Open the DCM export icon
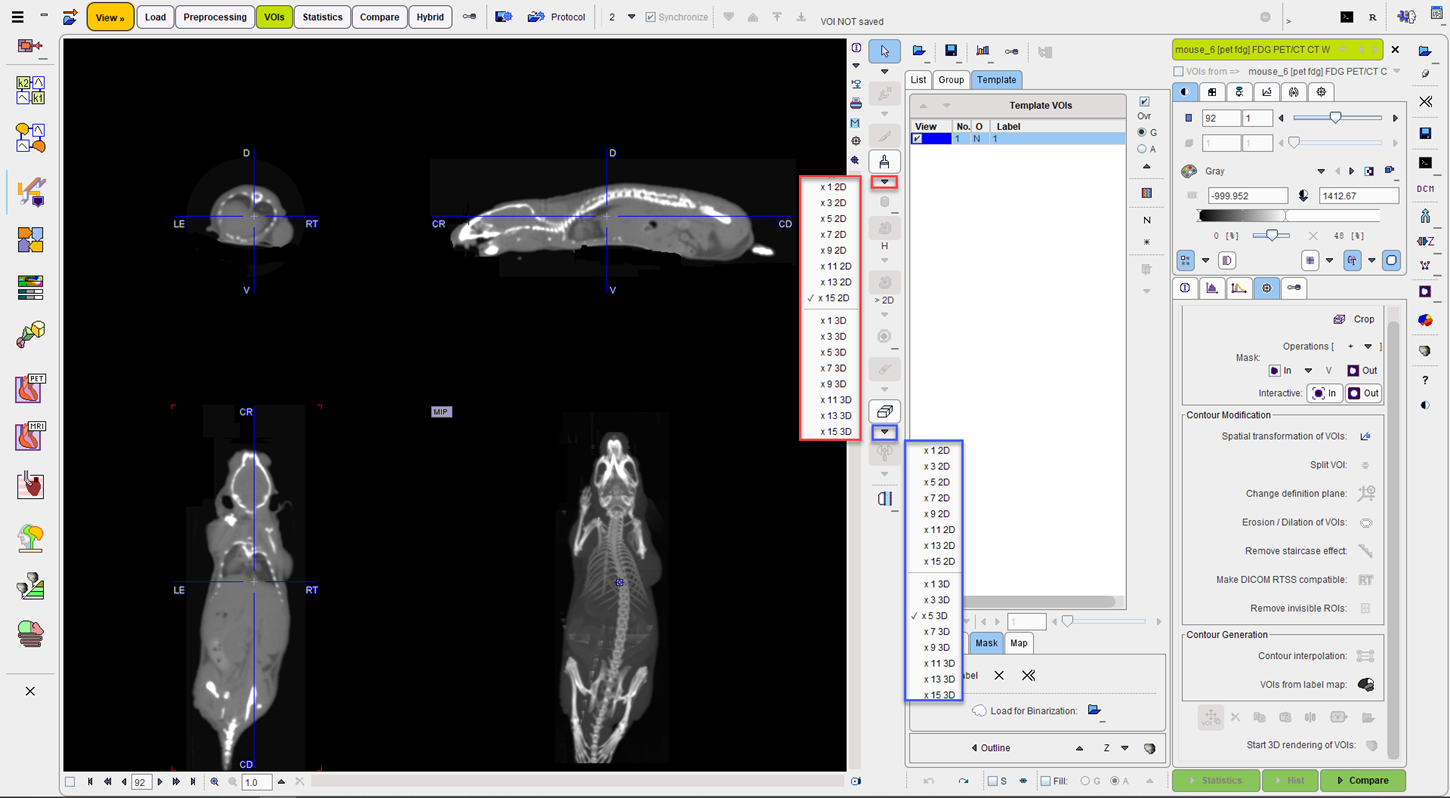Viewport: 1450px width, 798px height. (x=1425, y=189)
